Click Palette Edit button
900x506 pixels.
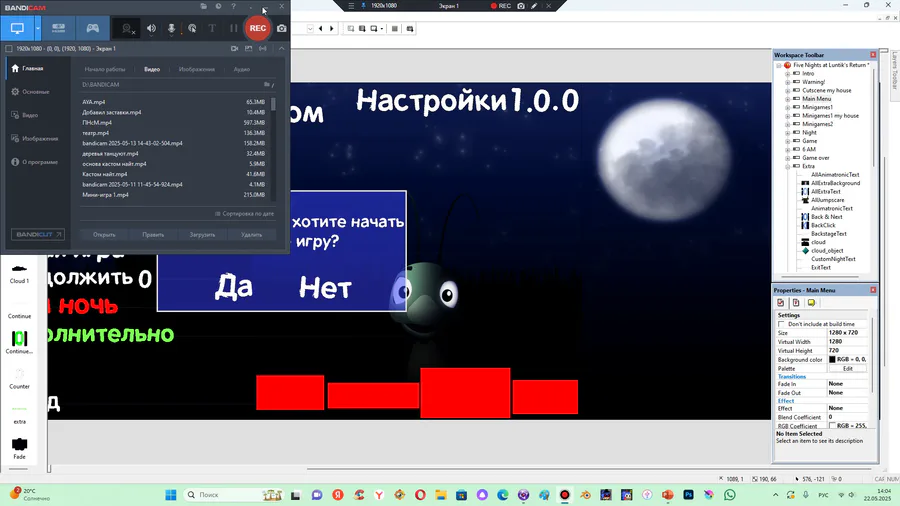pos(848,368)
